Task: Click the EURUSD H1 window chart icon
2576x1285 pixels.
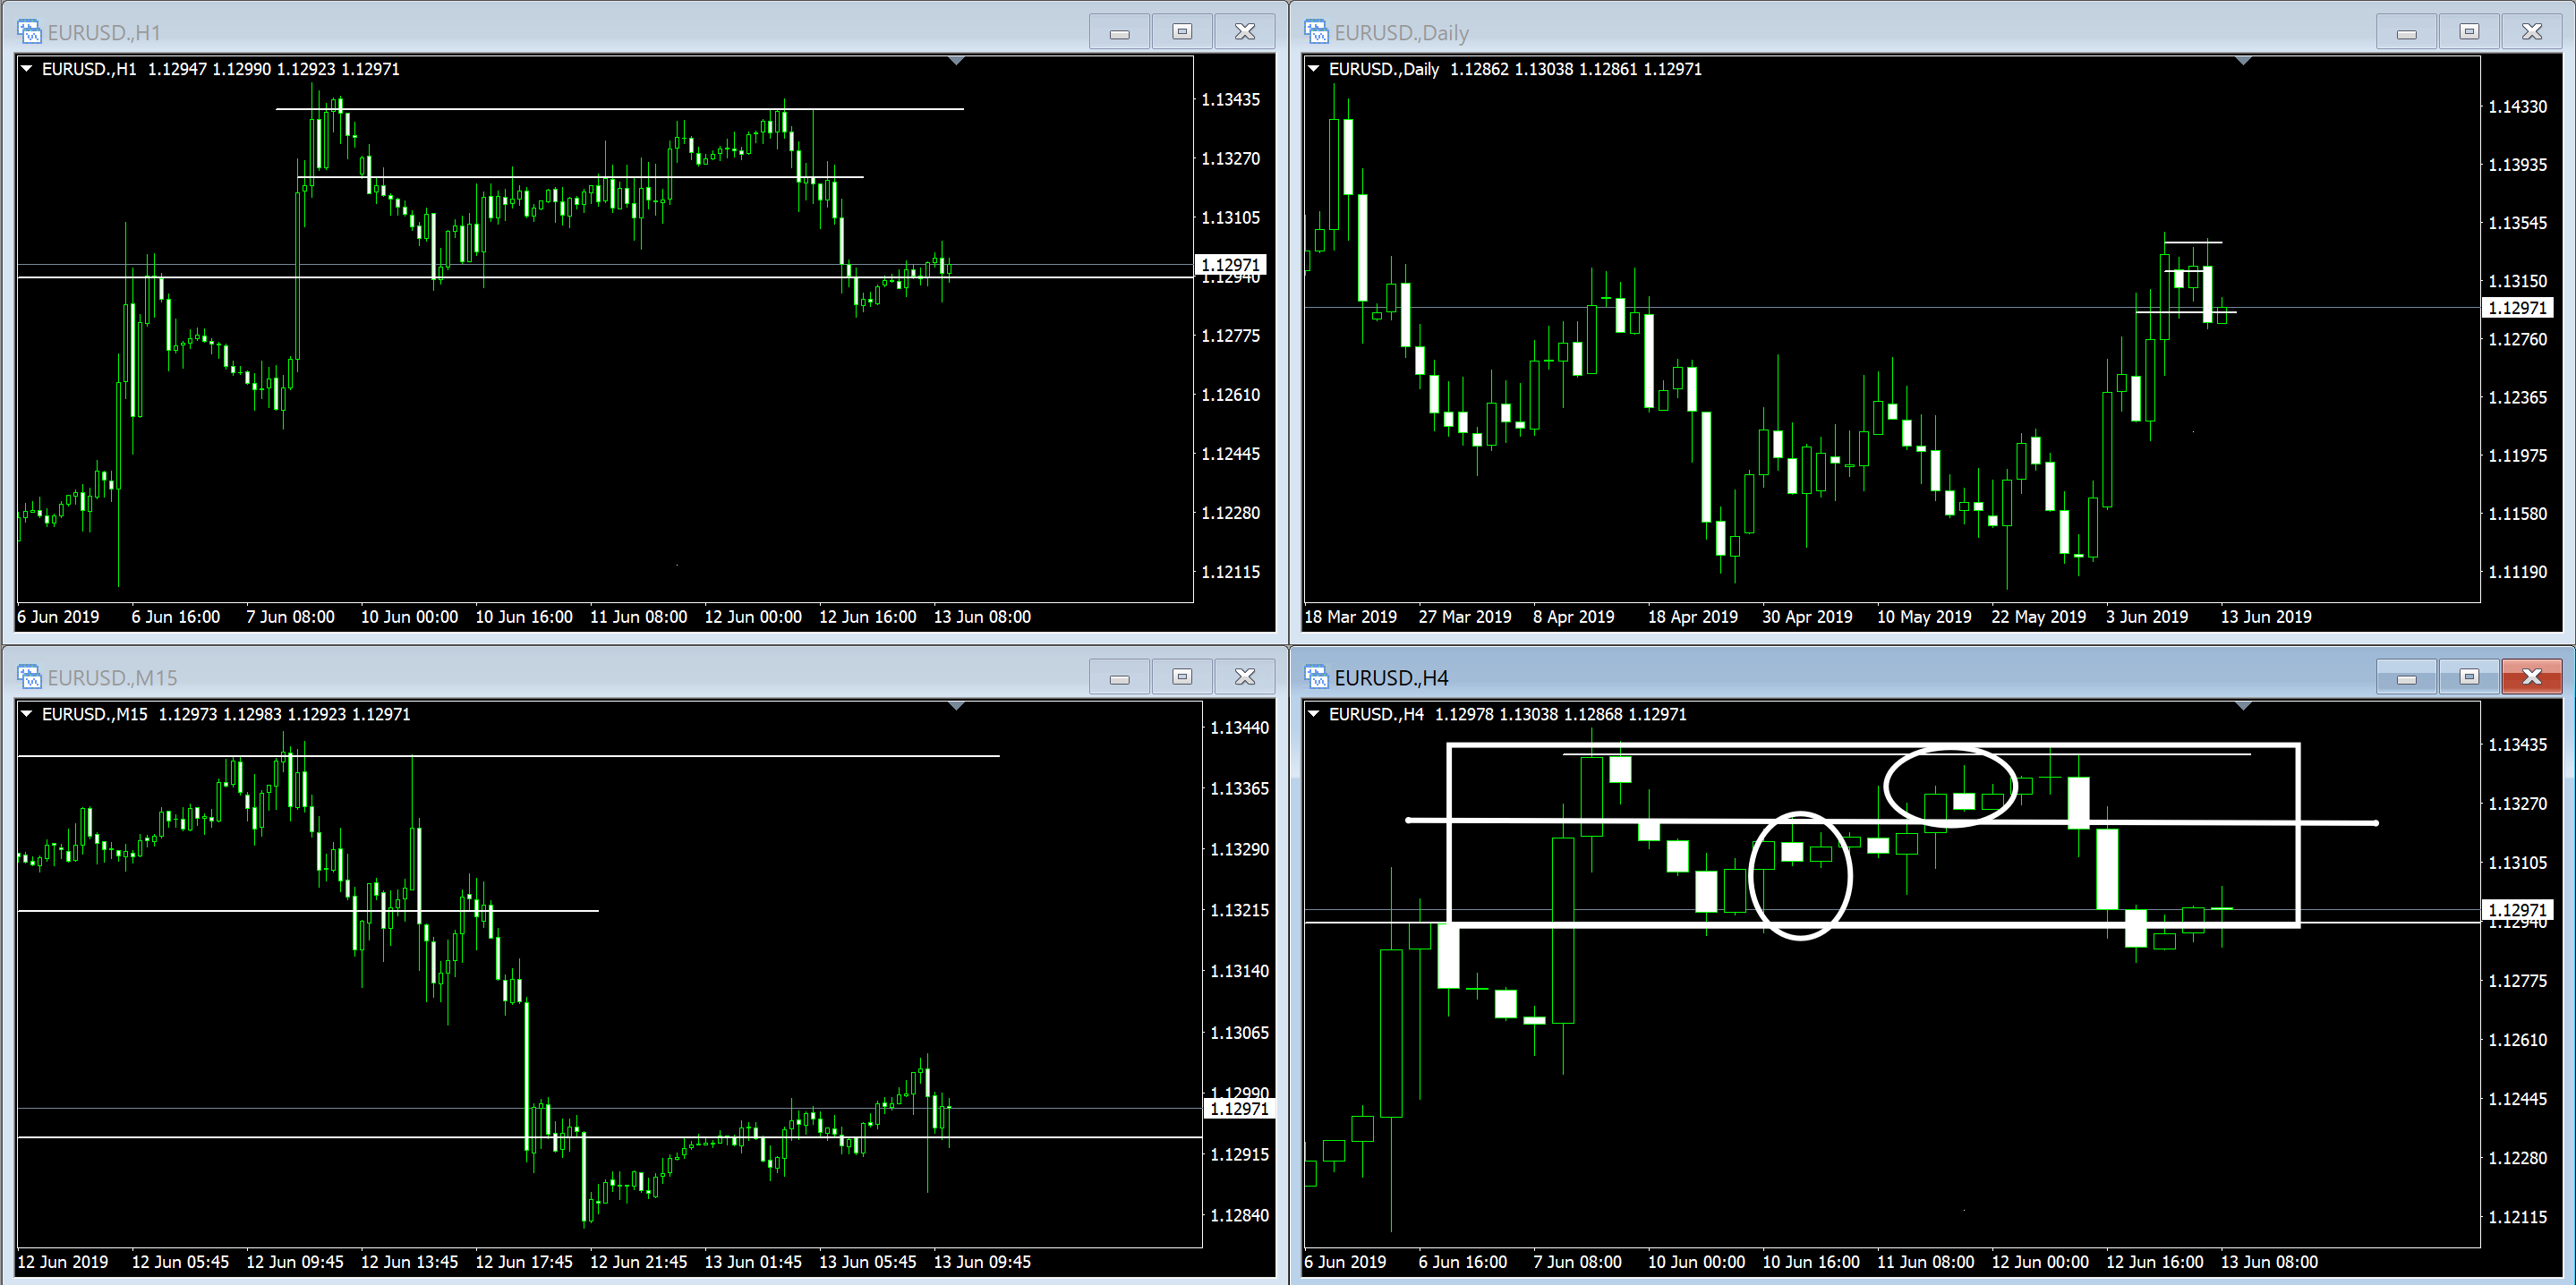Action: (x=29, y=32)
